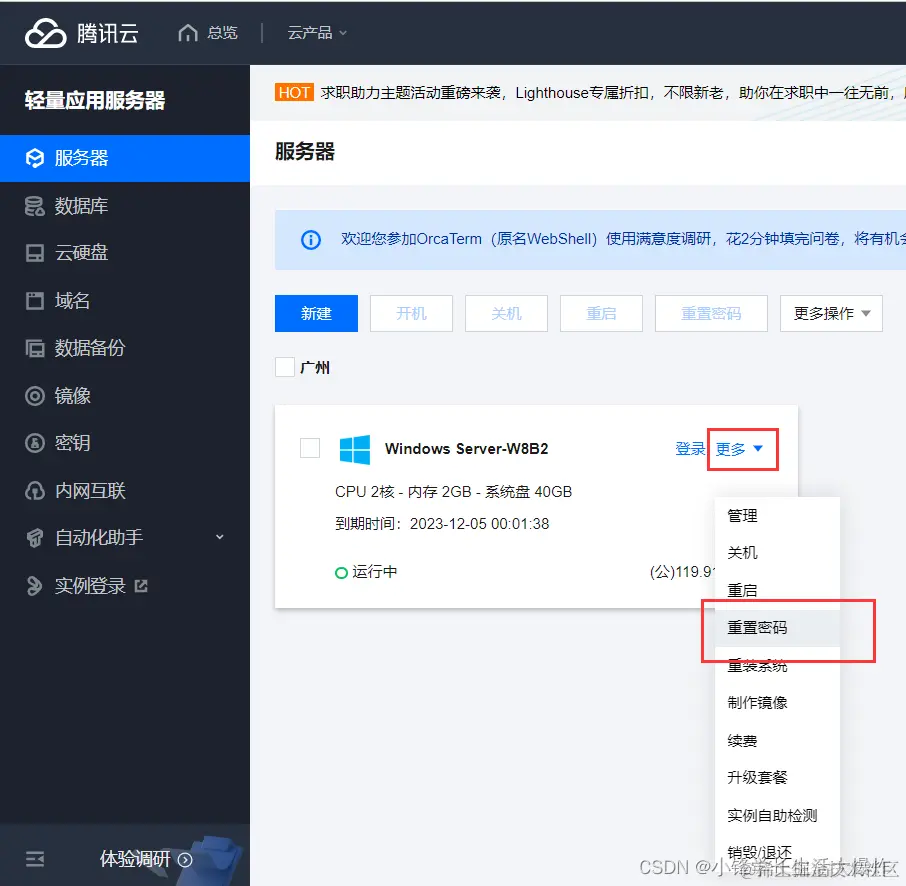Click the 数据库 database icon
Image resolution: width=906 pixels, height=886 pixels.
[35, 206]
